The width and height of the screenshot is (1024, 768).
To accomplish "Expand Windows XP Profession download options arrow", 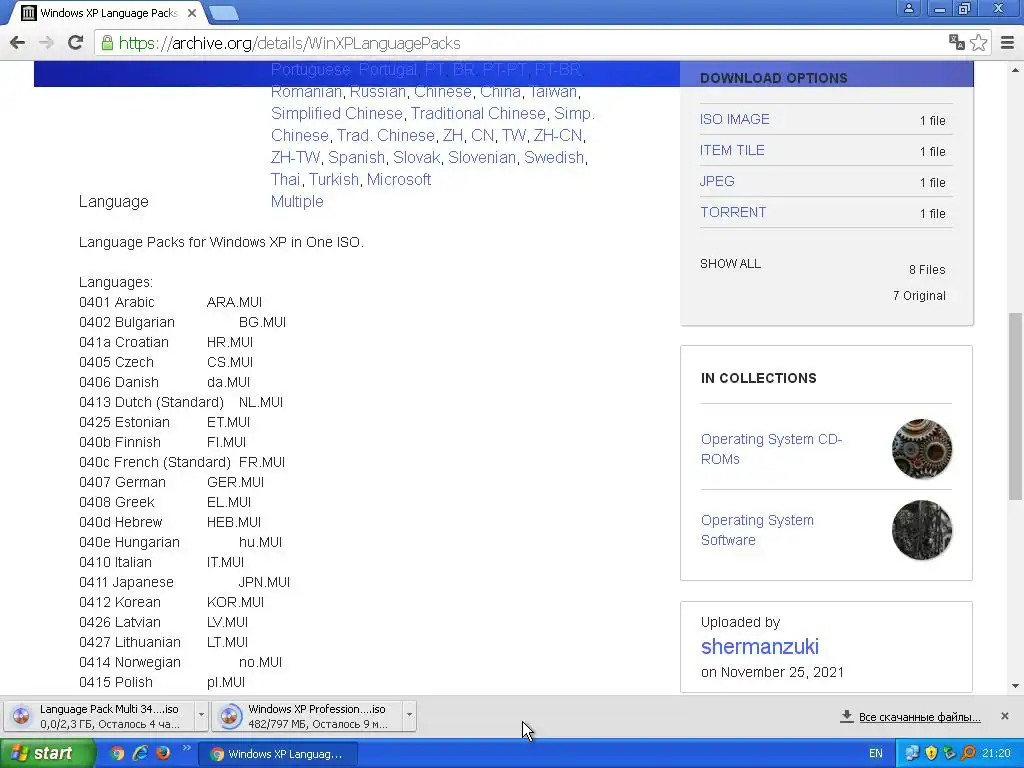I will point(409,715).
